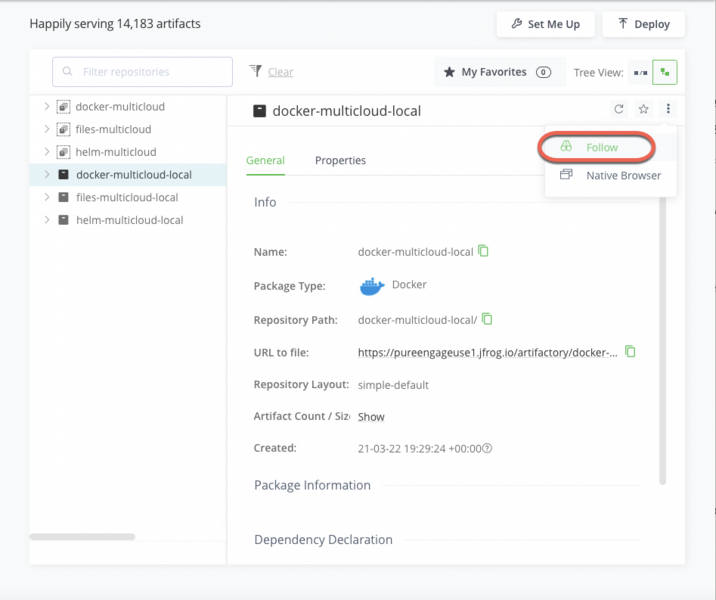
Task: Expand the files-multicloud virtual repository
Action: pos(47,129)
